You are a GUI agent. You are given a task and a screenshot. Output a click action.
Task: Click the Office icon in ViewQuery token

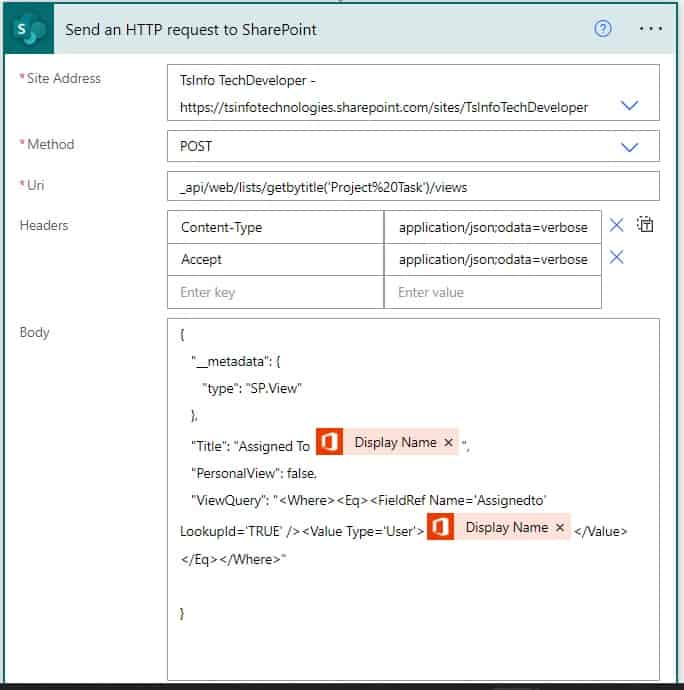(441, 527)
